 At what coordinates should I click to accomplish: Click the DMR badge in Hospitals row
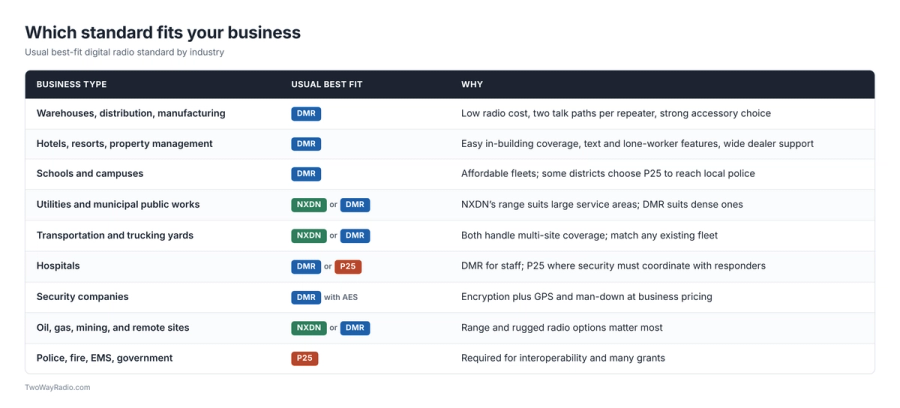coord(306,266)
